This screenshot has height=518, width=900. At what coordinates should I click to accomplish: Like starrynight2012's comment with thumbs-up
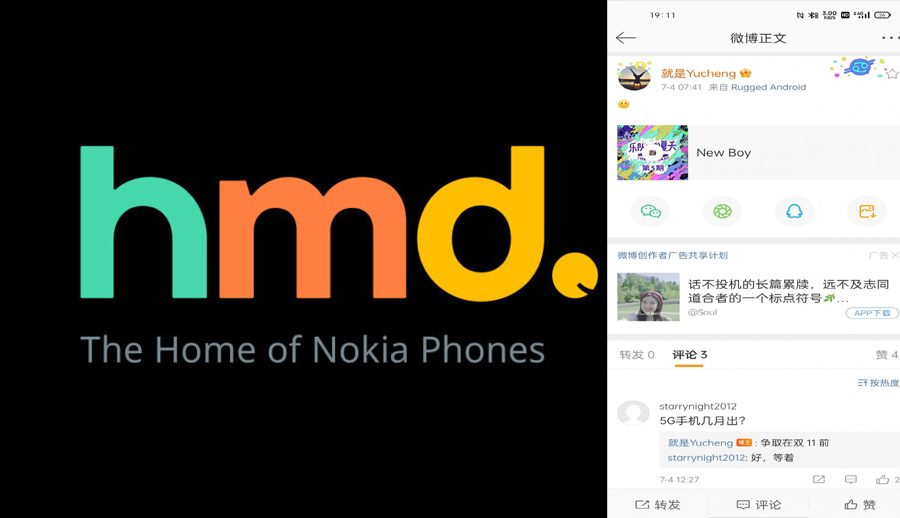tap(882, 479)
